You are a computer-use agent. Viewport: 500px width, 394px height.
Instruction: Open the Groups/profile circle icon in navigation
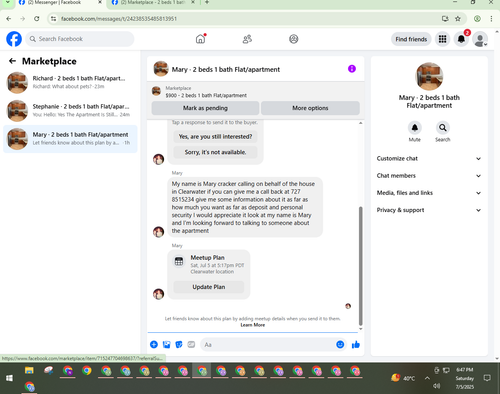[x=294, y=39]
